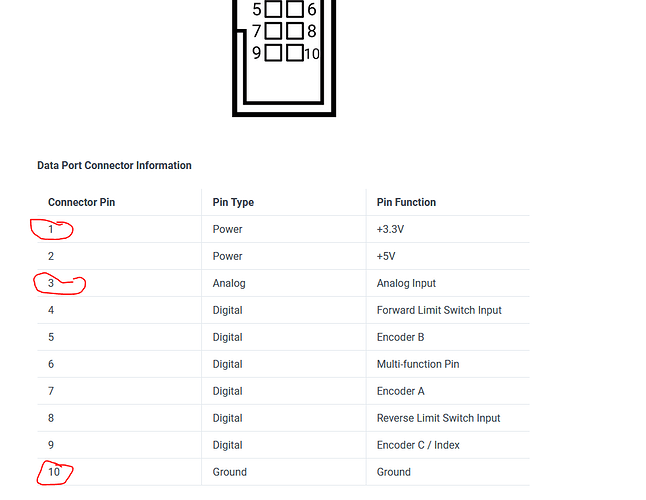Click Reverse Limit Switch Input text
Image resolution: width=646 pixels, height=500 pixels.
click(438, 418)
